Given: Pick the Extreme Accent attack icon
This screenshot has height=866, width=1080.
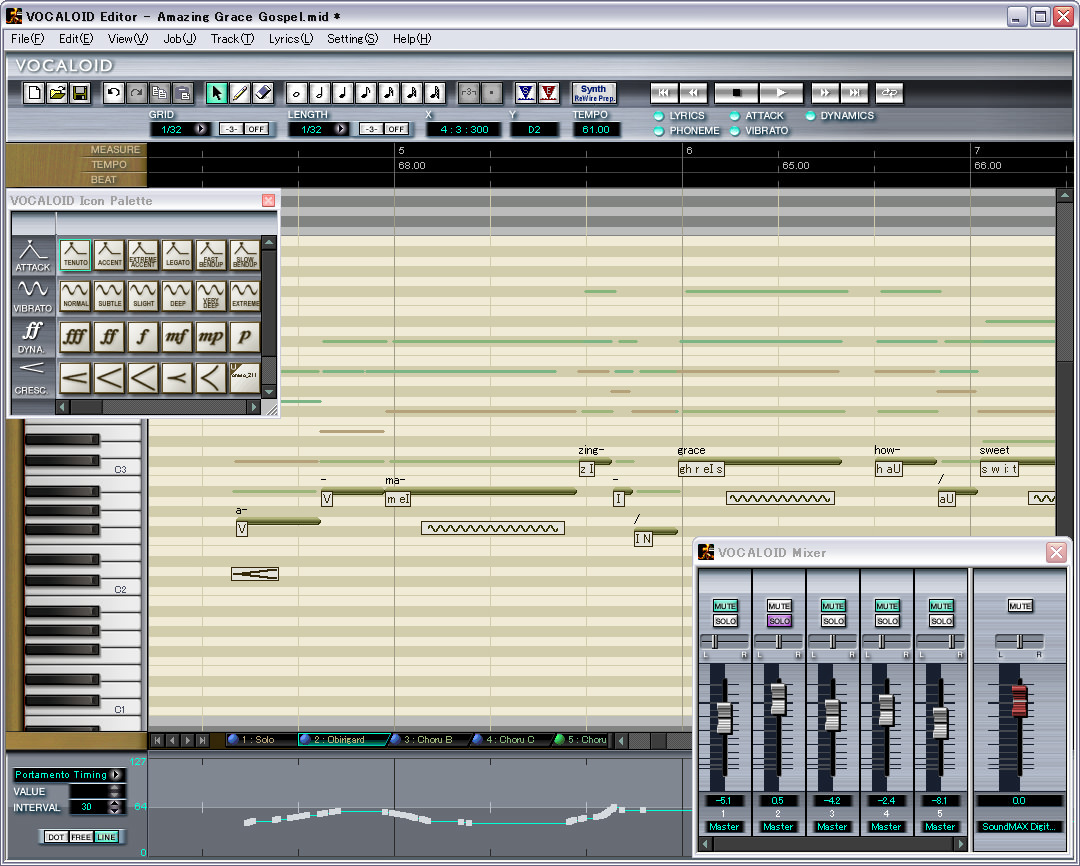Looking at the screenshot, I should pyautogui.click(x=143, y=254).
